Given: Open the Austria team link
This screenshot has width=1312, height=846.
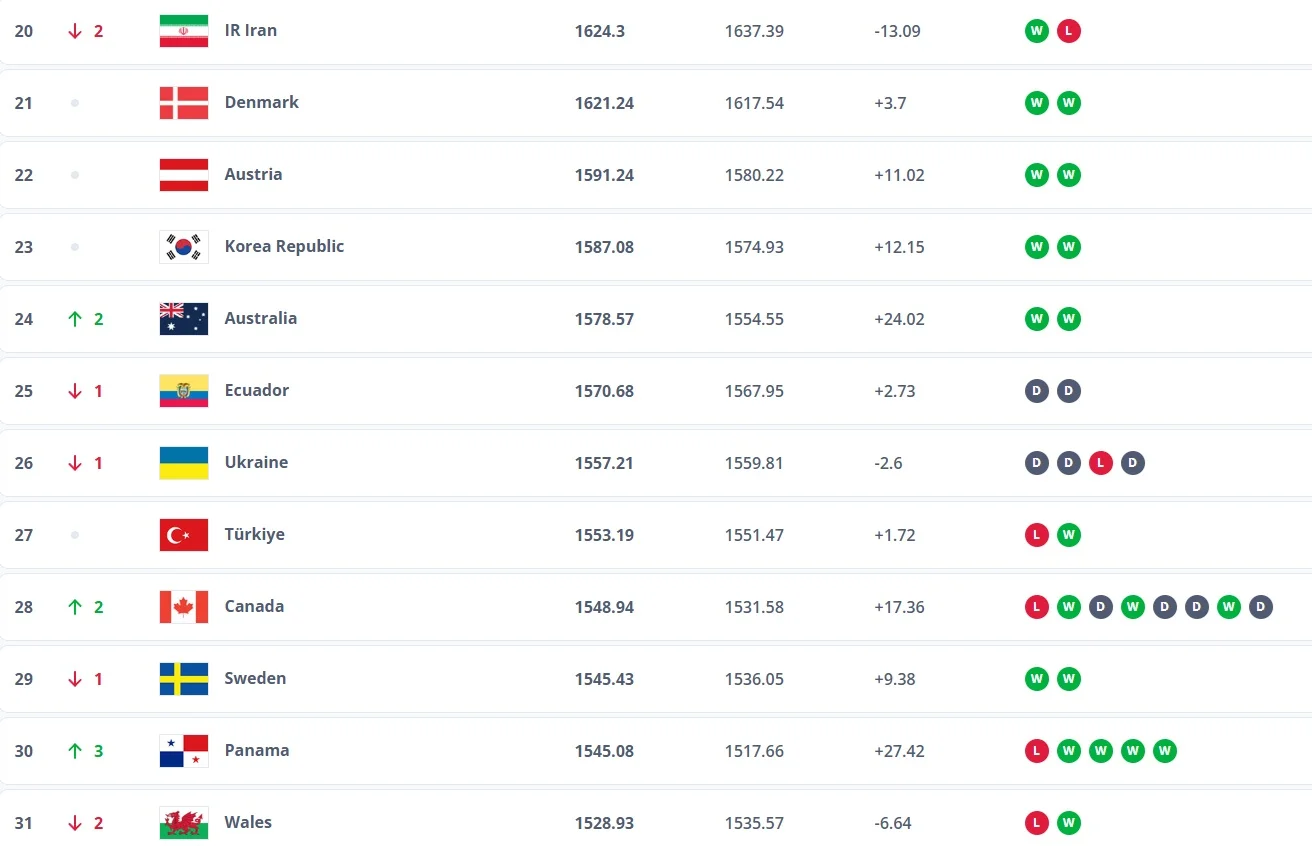Looking at the screenshot, I should pyautogui.click(x=253, y=174).
